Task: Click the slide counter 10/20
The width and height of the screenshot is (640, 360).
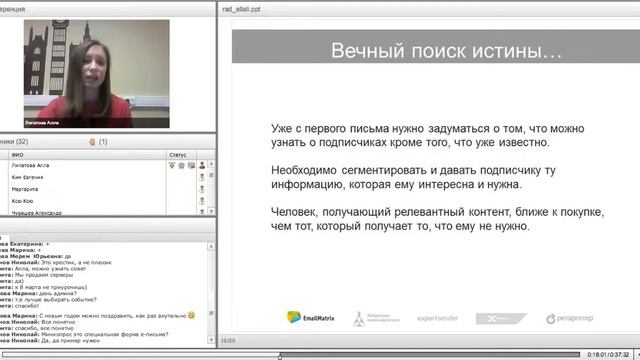Action: point(228,340)
